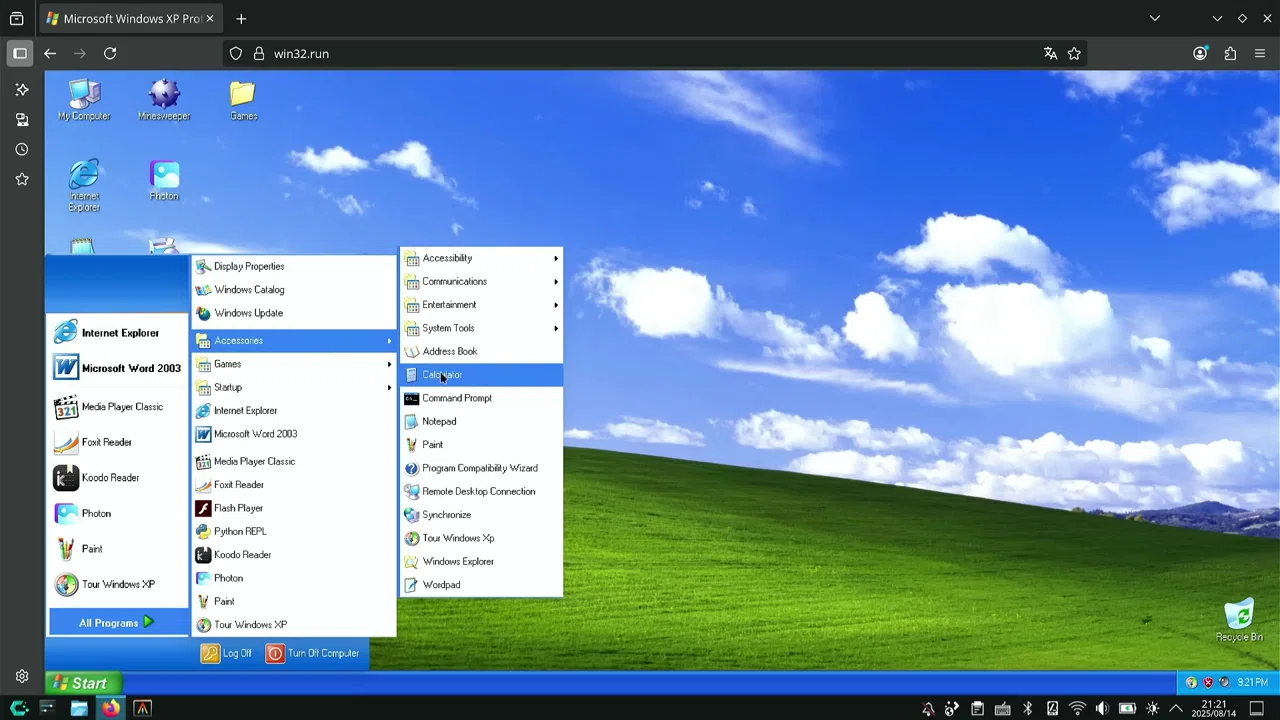The image size is (1280, 720).
Task: Open the My Computer desktop icon
Action: [x=84, y=100]
